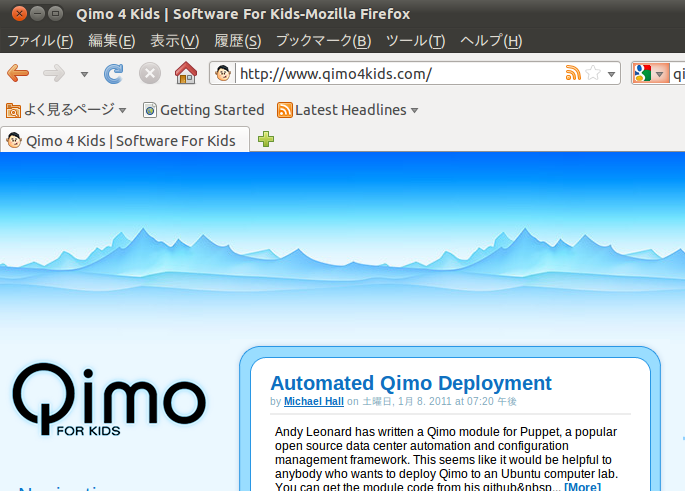This screenshot has height=491, width=685.
Task: Click the RSS feed icon in the address bar
Action: (573, 73)
